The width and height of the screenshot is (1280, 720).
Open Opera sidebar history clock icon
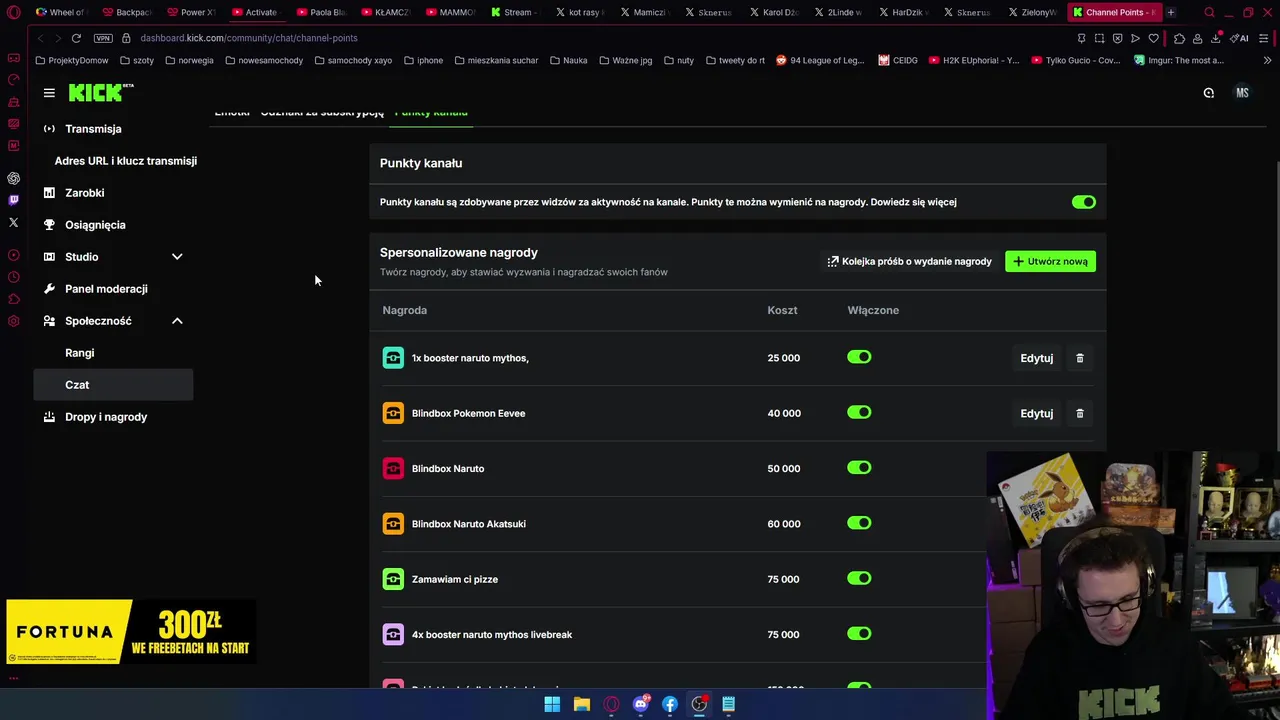tap(13, 277)
